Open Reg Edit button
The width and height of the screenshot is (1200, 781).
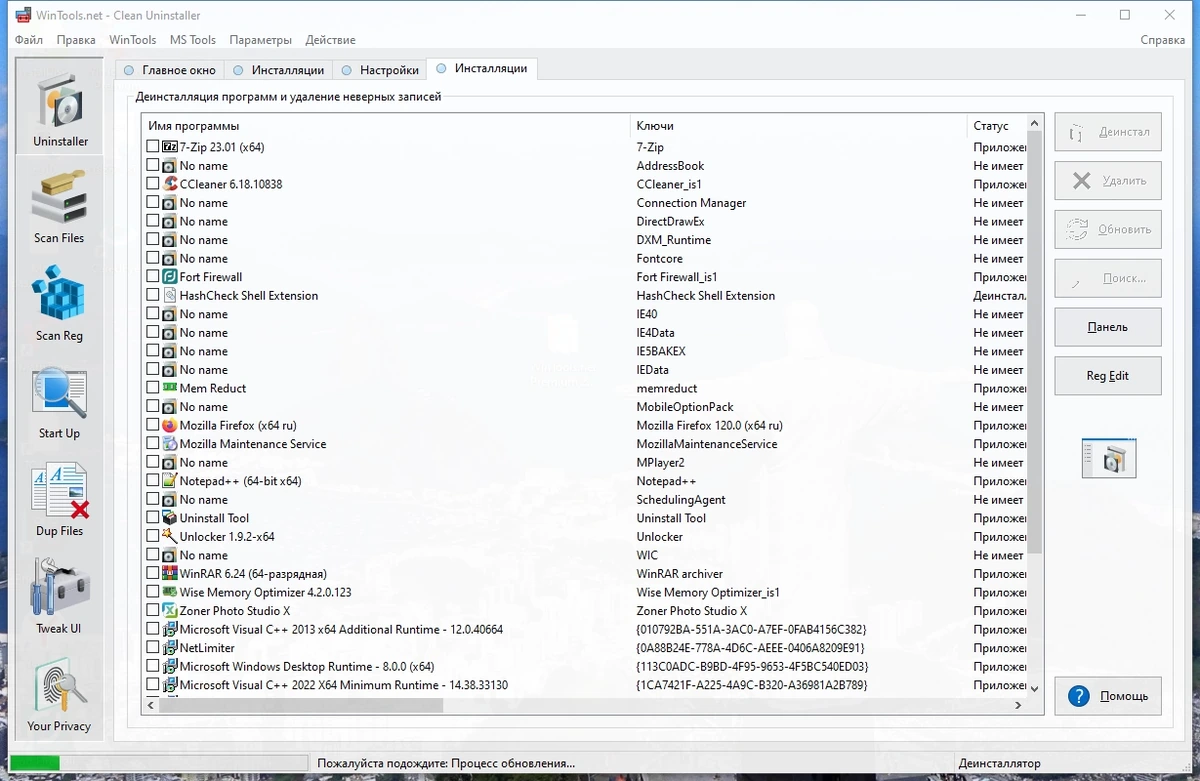[x=1108, y=376]
